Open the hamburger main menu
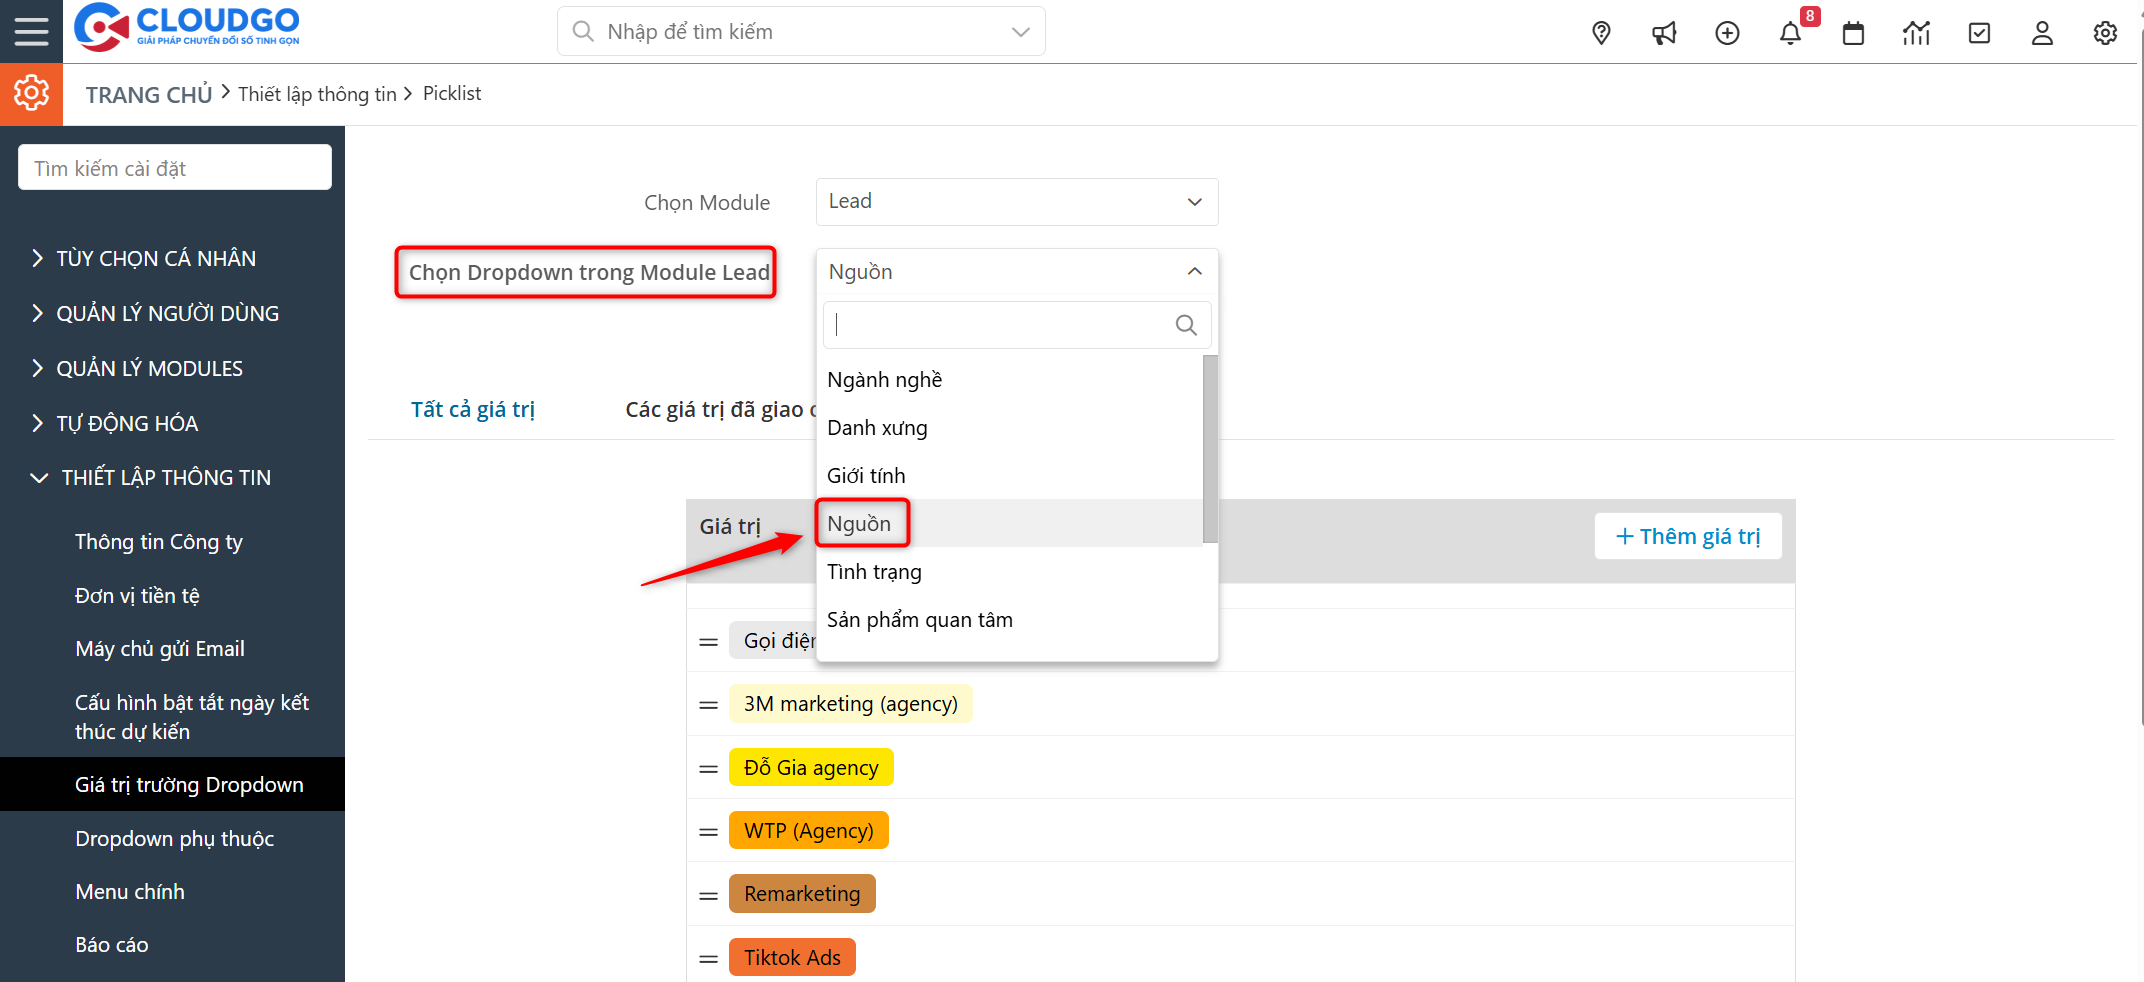 point(31,31)
